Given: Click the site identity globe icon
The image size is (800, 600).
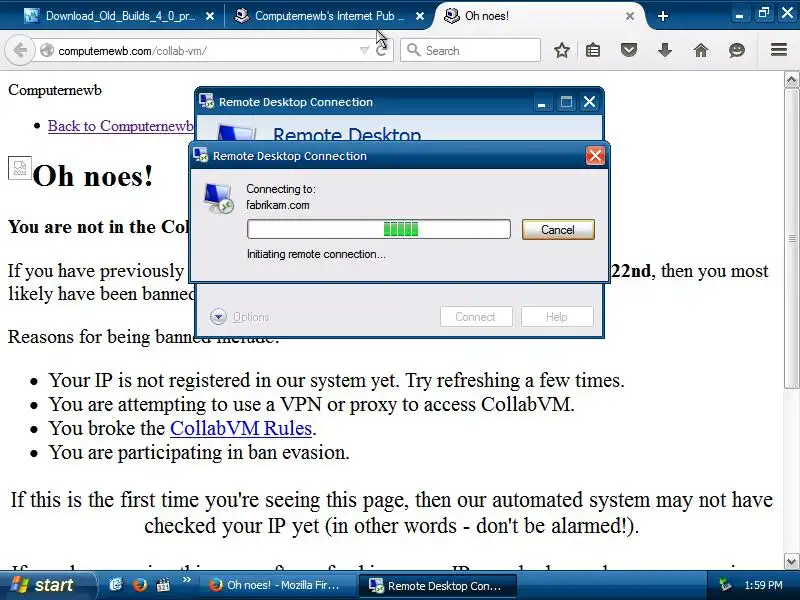Looking at the screenshot, I should 47,51.
